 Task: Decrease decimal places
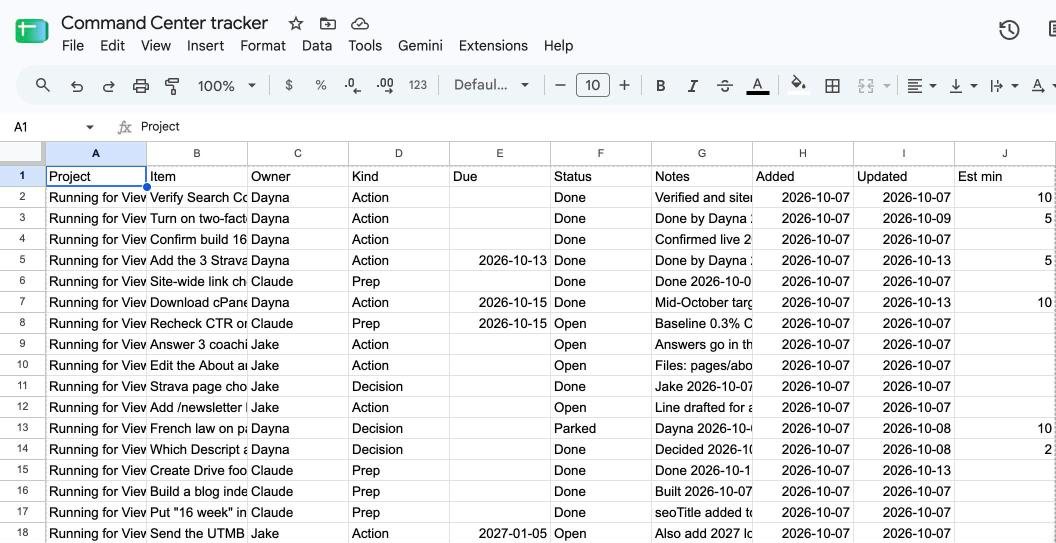[352, 86]
